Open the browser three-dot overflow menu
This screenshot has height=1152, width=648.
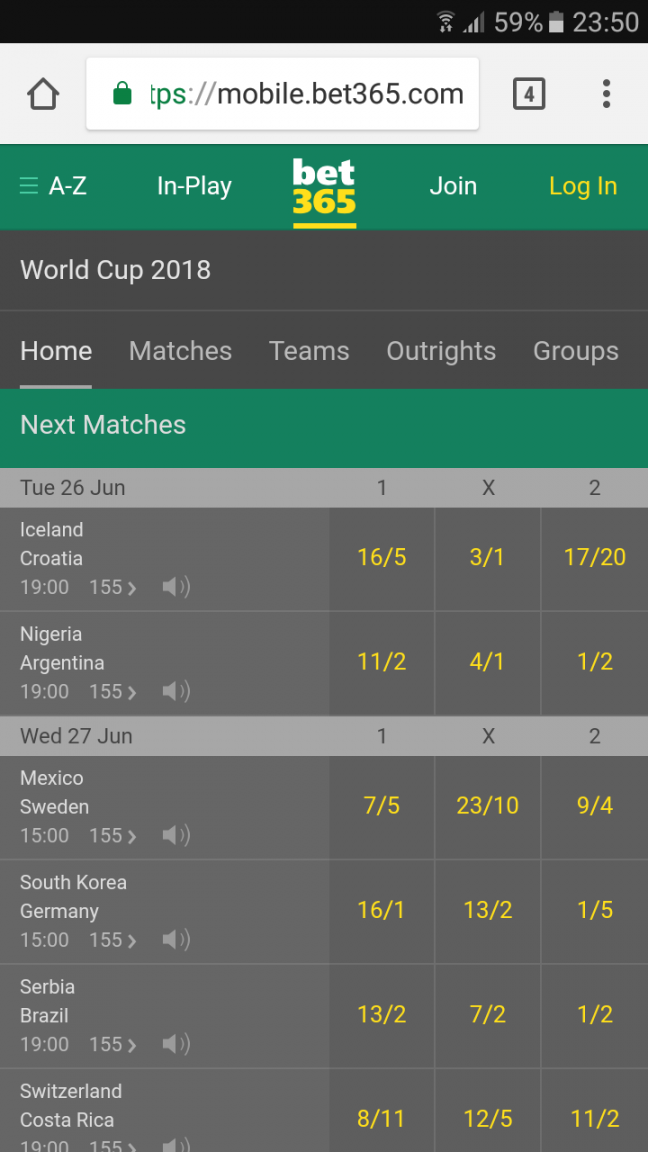click(606, 94)
